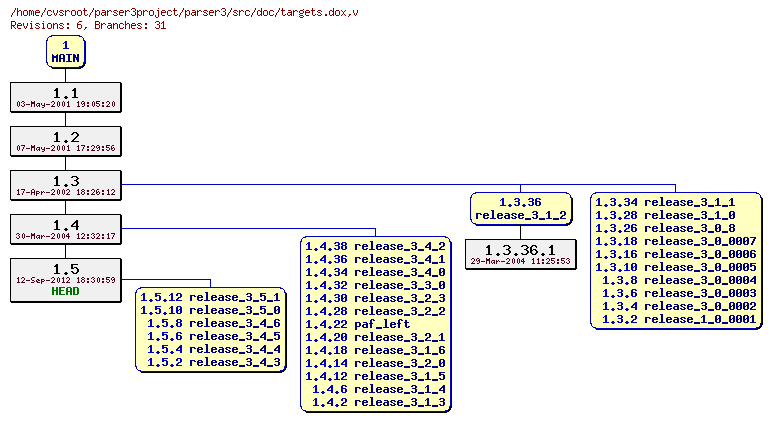The height and width of the screenshot is (421, 771).
Task: Click branch 1.4.38 release_3_4_2
Action: point(376,246)
